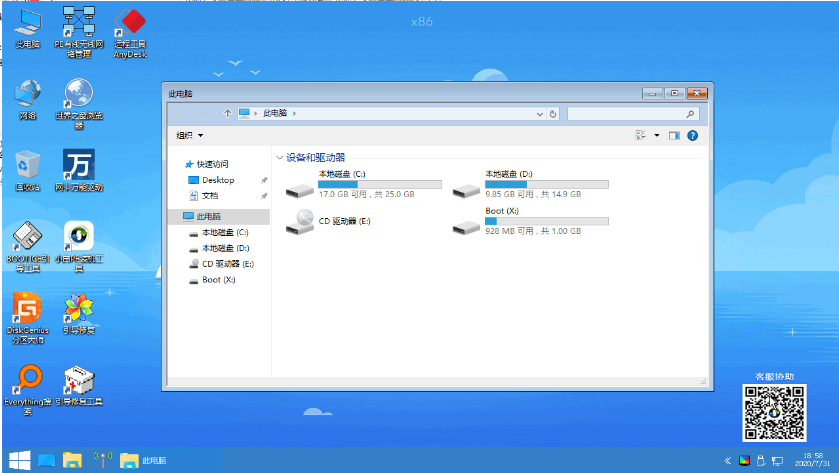Click the USB device tray icon
This screenshot has width=839, height=473.
760,461
